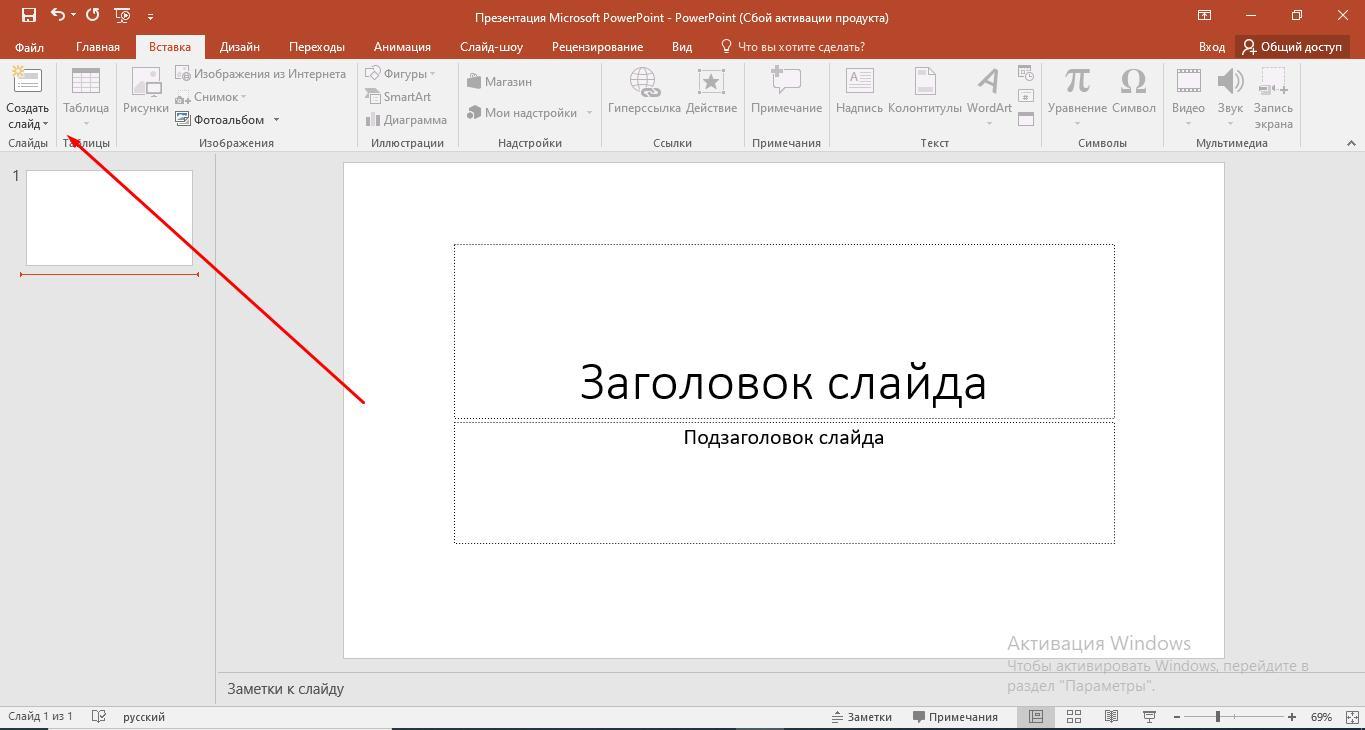Click the Общий доступ share button

pos(1291,46)
